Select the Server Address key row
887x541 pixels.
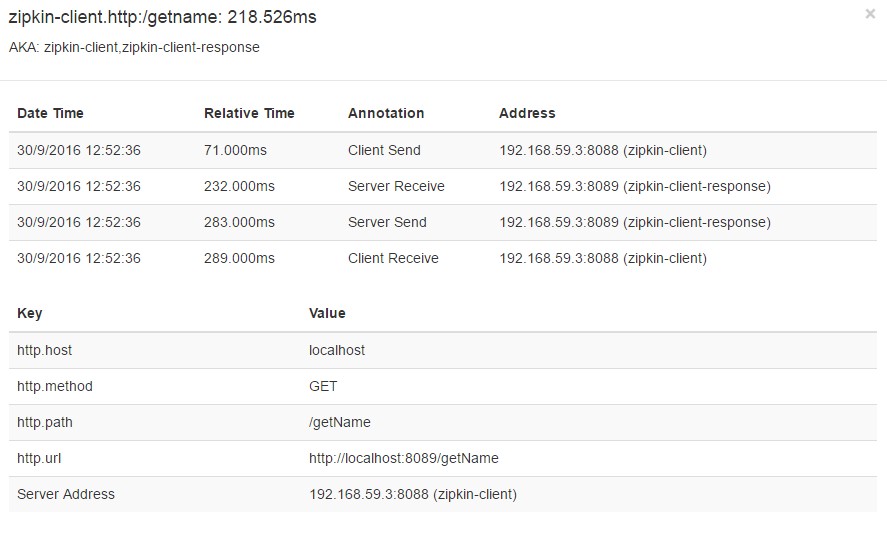[443, 495]
